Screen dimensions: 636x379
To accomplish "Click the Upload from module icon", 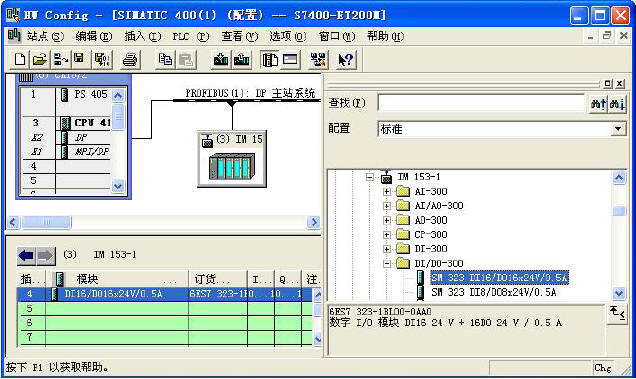I will [241, 60].
